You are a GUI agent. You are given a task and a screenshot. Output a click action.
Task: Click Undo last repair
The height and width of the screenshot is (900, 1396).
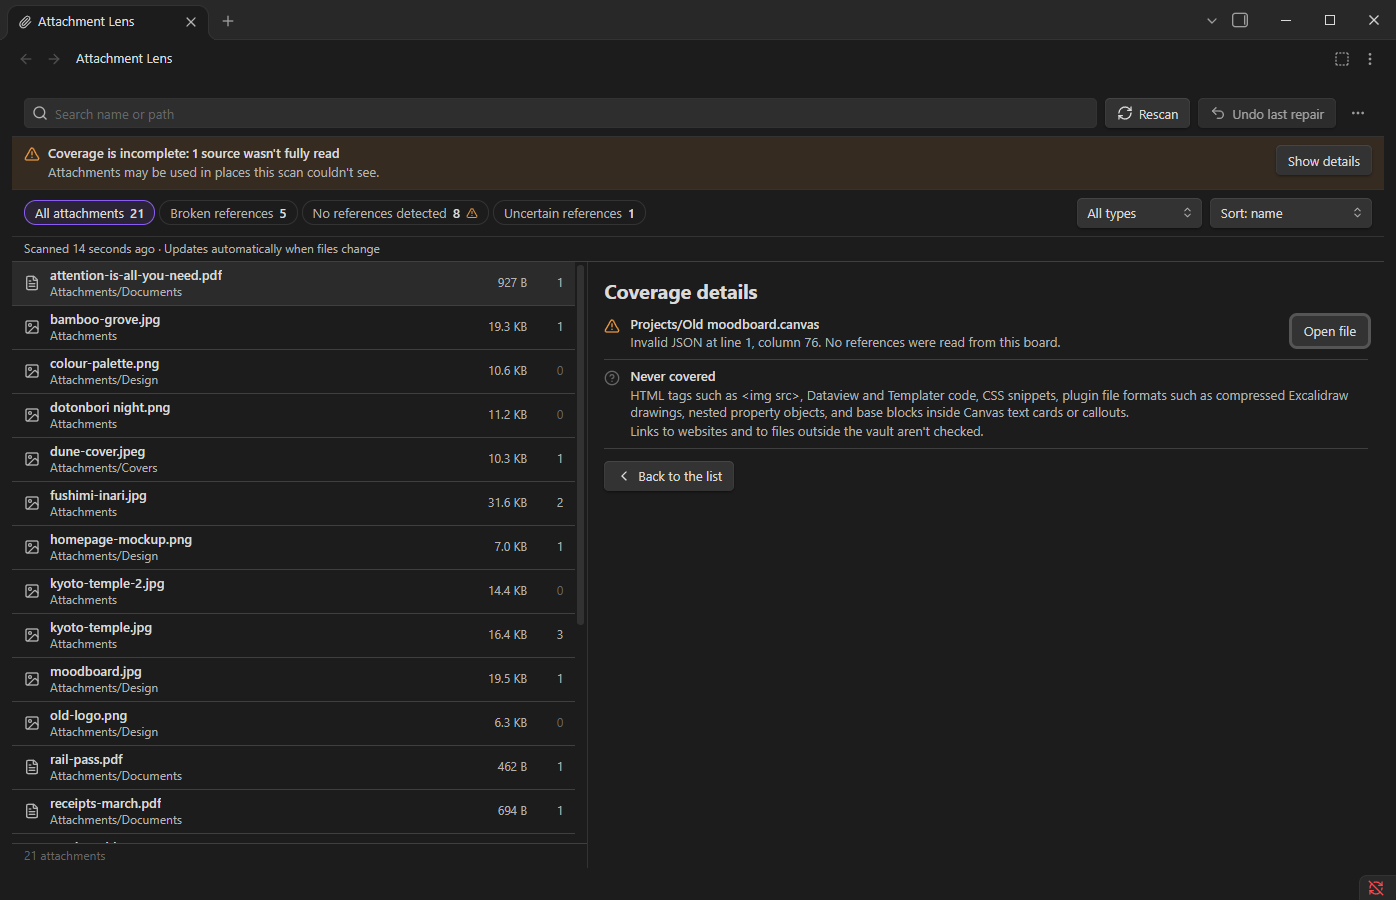coord(1267,114)
